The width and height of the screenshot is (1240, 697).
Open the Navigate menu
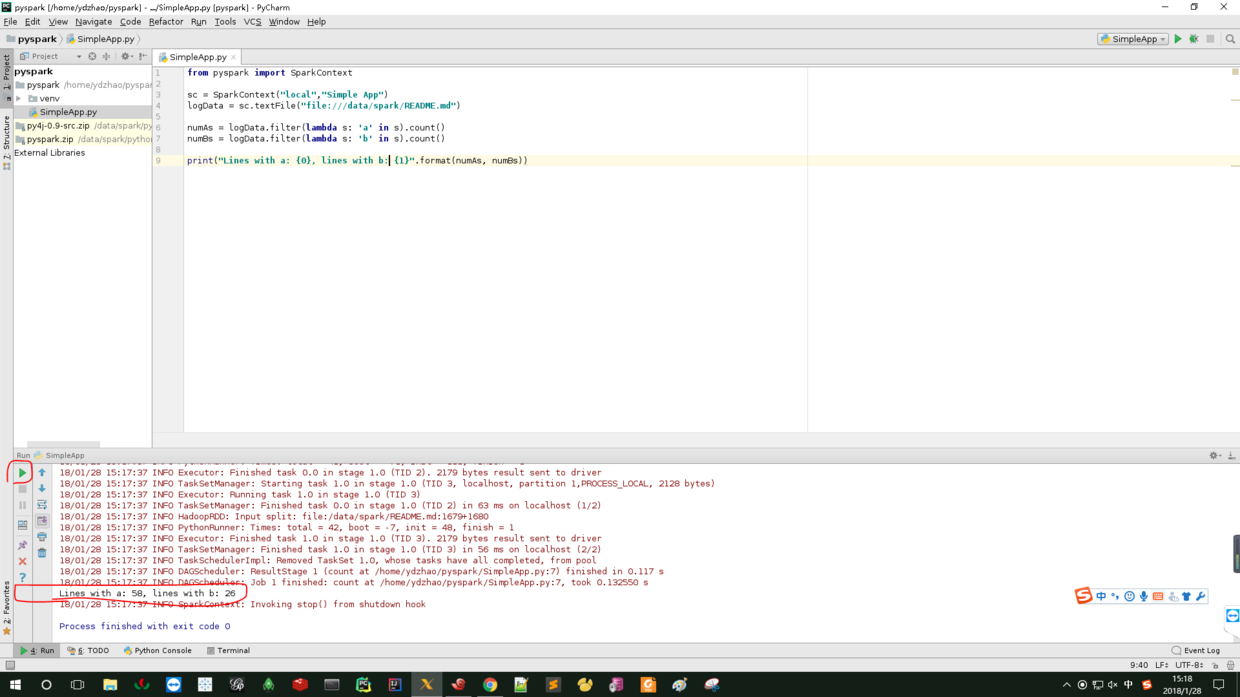click(x=93, y=22)
